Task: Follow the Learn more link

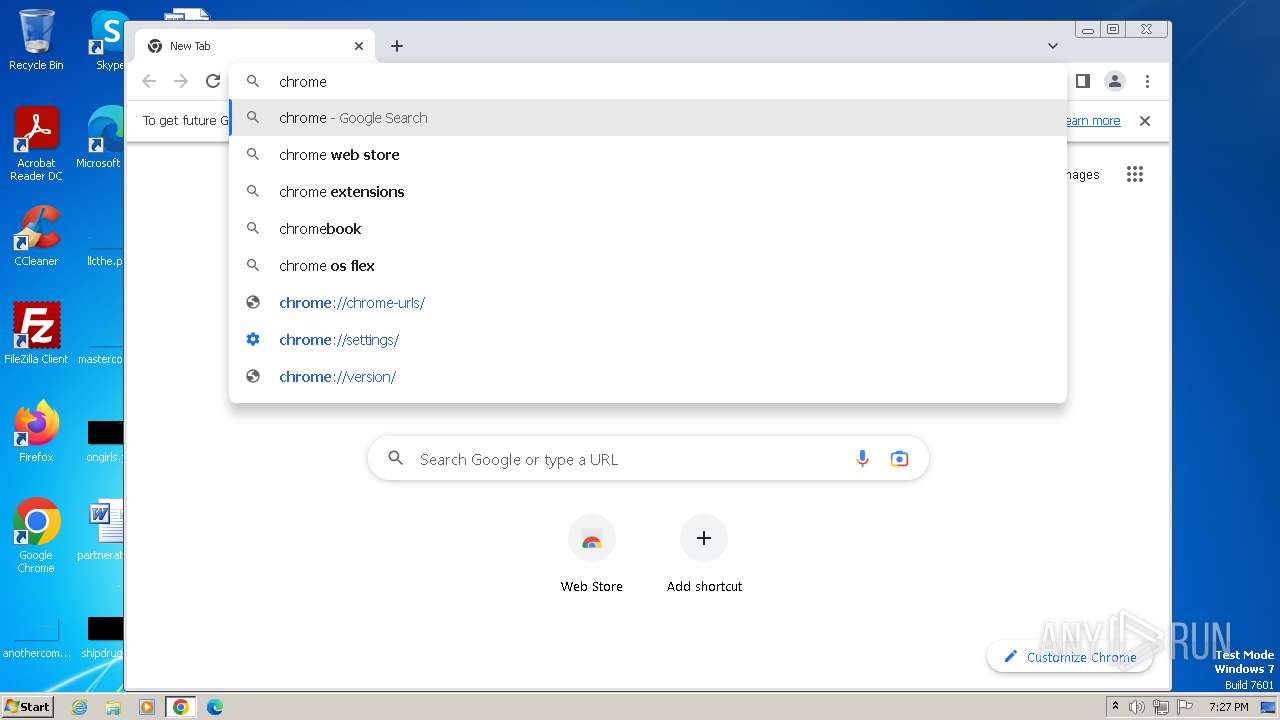Action: (x=1092, y=121)
